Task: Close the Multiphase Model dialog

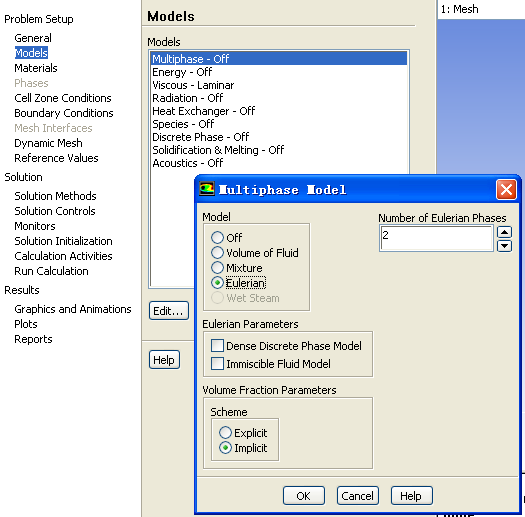Action: point(506,190)
